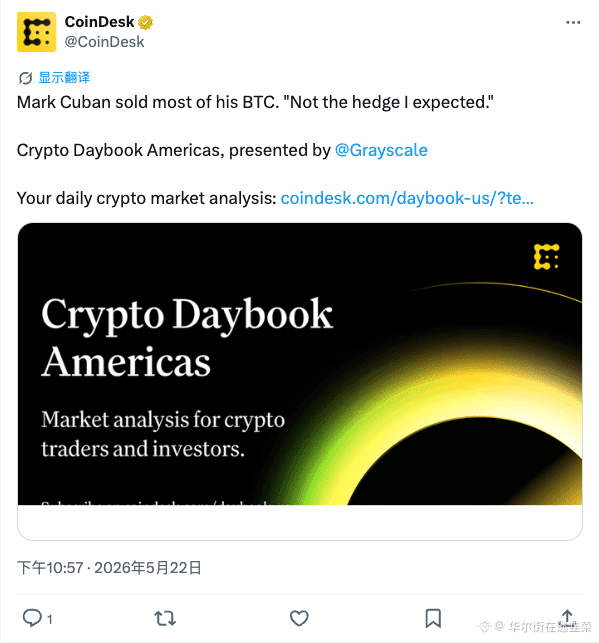Open the Crypto Daybook Americas card image
599x643 pixels.
[300, 364]
